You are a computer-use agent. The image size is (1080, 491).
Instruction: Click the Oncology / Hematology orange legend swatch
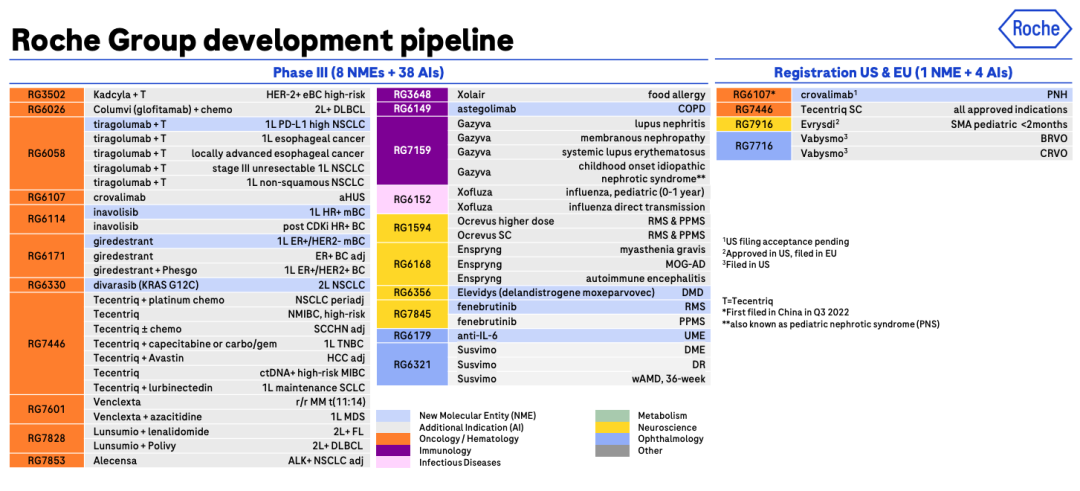(393, 439)
